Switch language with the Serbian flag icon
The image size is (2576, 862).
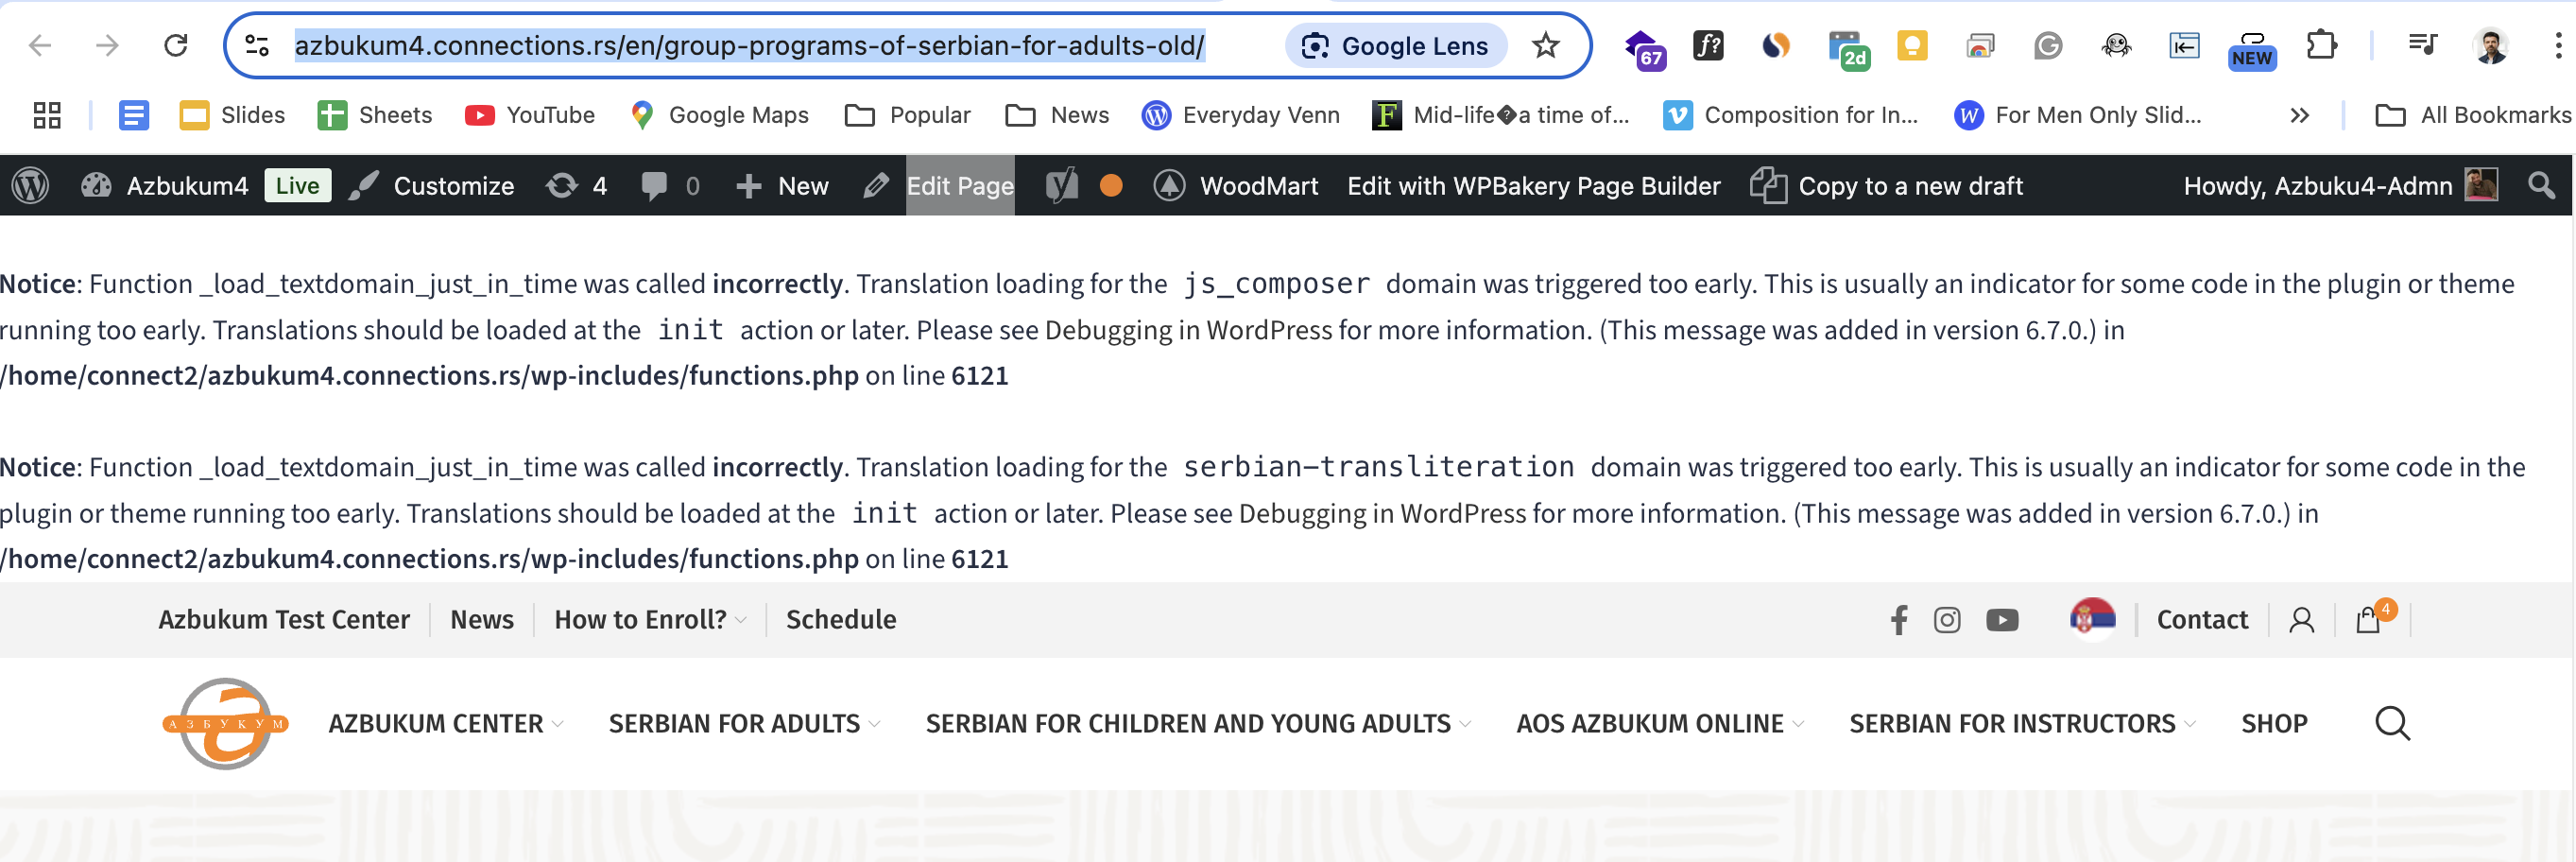[x=2092, y=619]
